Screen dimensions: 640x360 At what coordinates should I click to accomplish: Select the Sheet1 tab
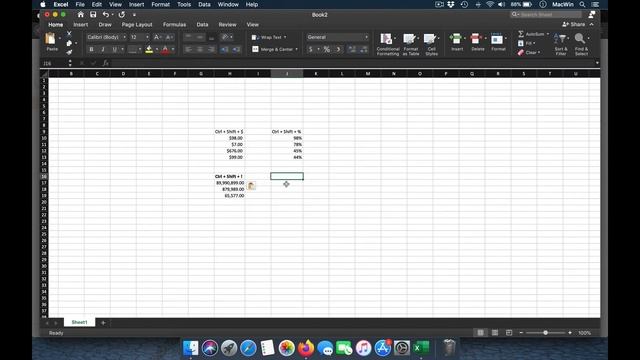[79, 322]
